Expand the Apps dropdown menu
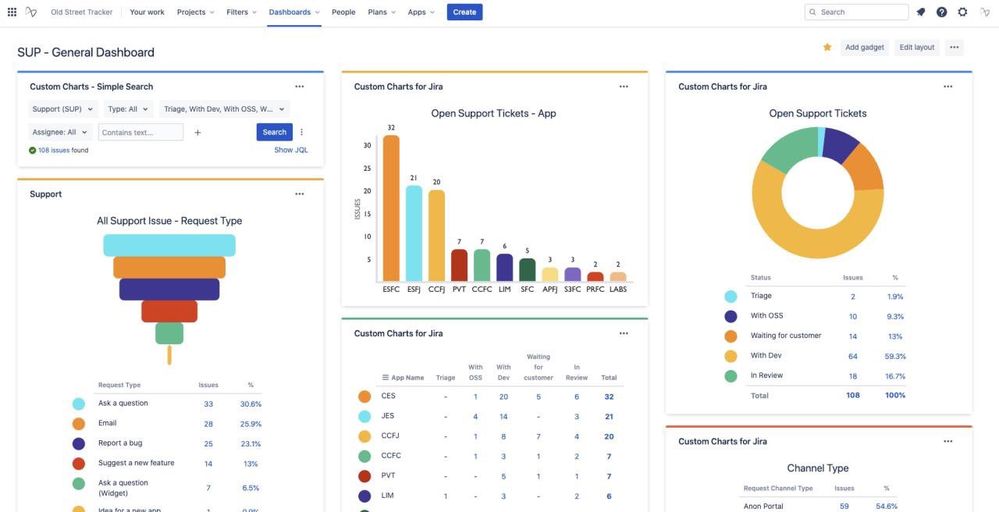 pyautogui.click(x=421, y=12)
